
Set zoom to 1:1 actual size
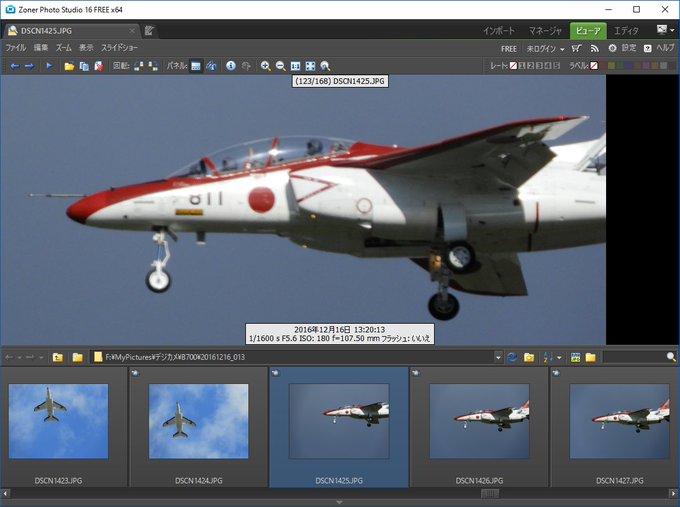[x=295, y=66]
